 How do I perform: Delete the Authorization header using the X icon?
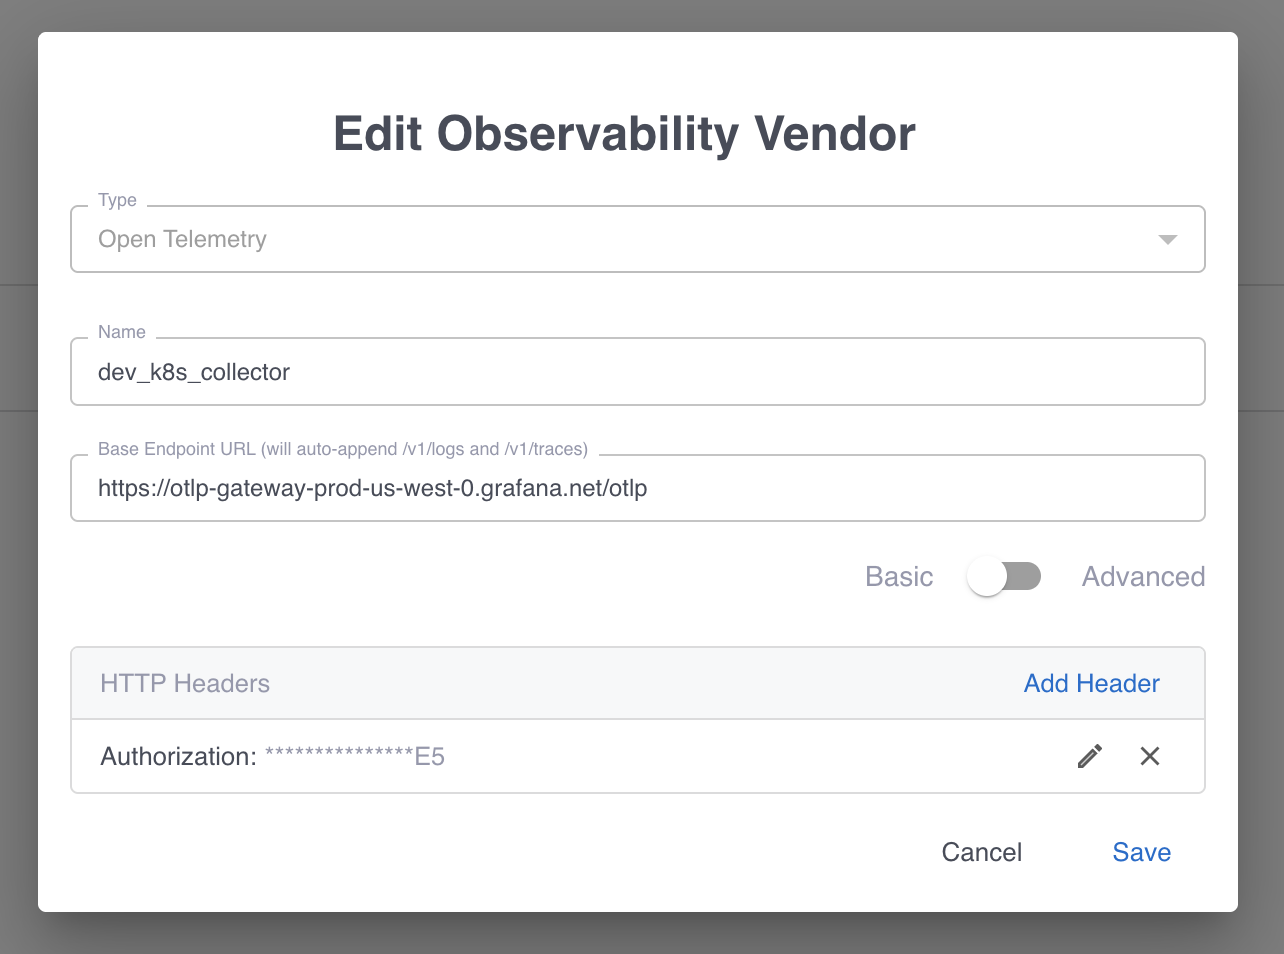(1149, 756)
